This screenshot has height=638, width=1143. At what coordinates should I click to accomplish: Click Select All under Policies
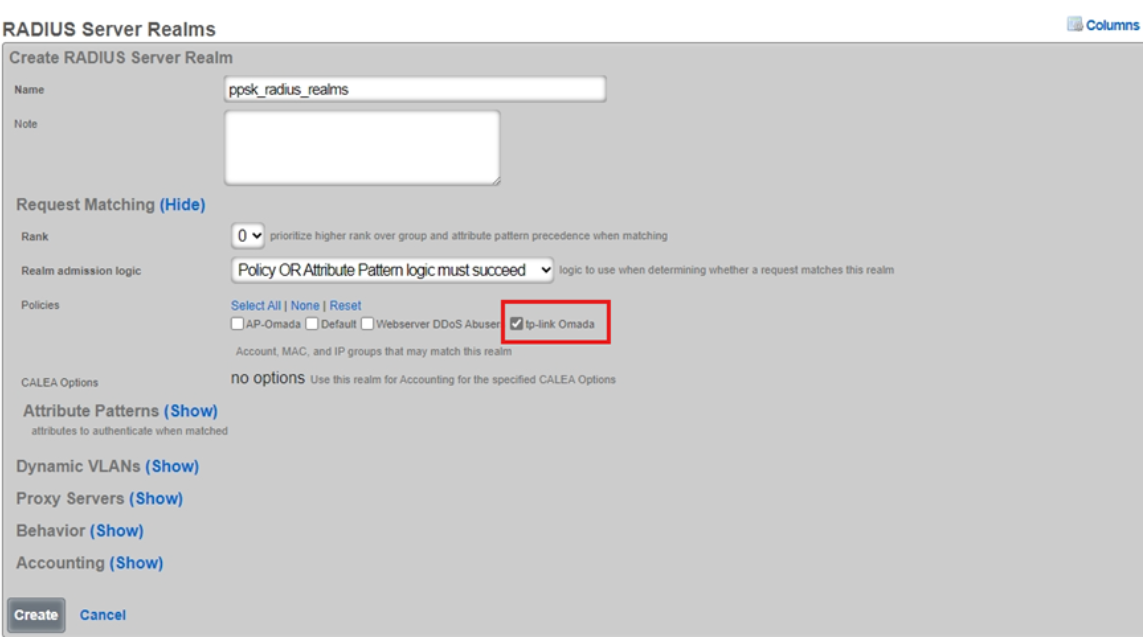[x=255, y=306]
